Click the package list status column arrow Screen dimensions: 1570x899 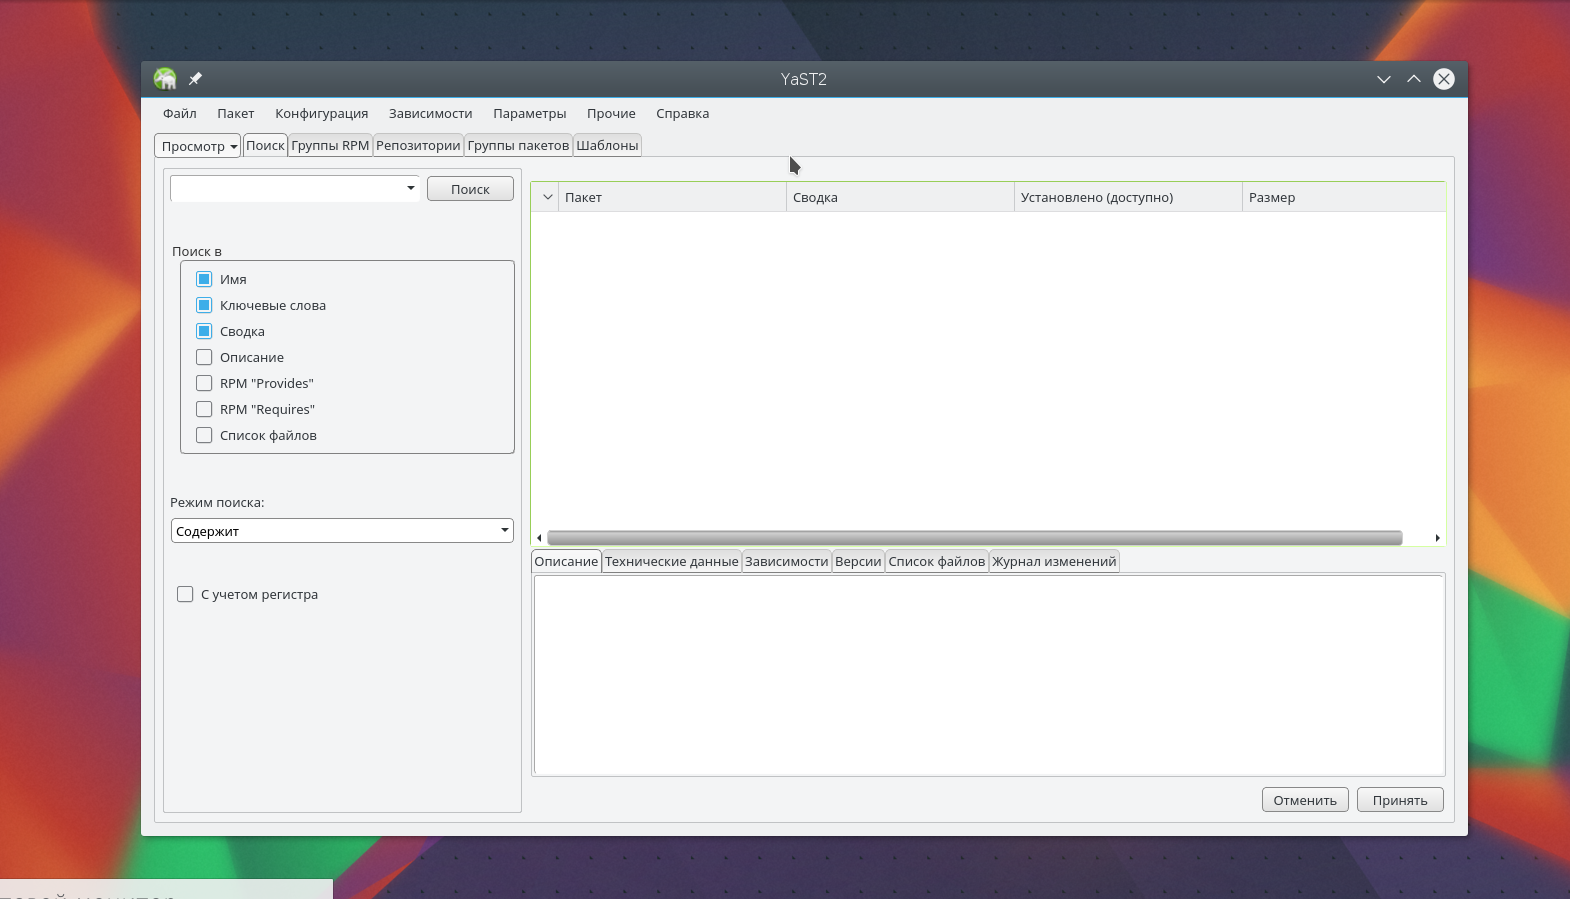pyautogui.click(x=547, y=197)
